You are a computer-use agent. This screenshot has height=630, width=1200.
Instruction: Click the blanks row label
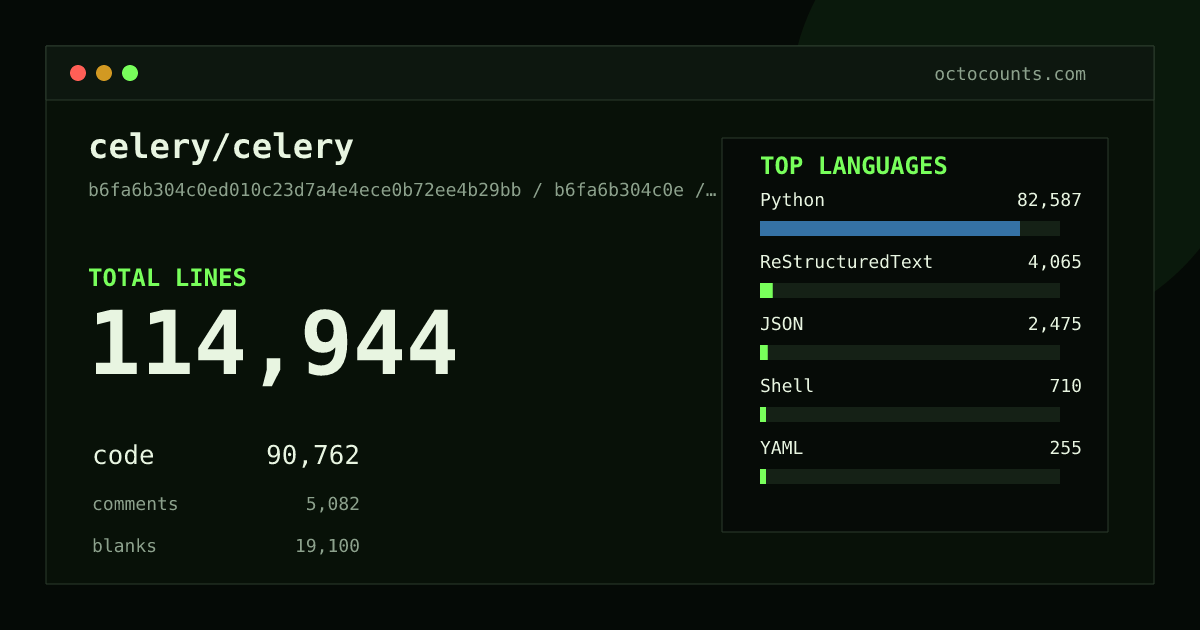pos(124,546)
